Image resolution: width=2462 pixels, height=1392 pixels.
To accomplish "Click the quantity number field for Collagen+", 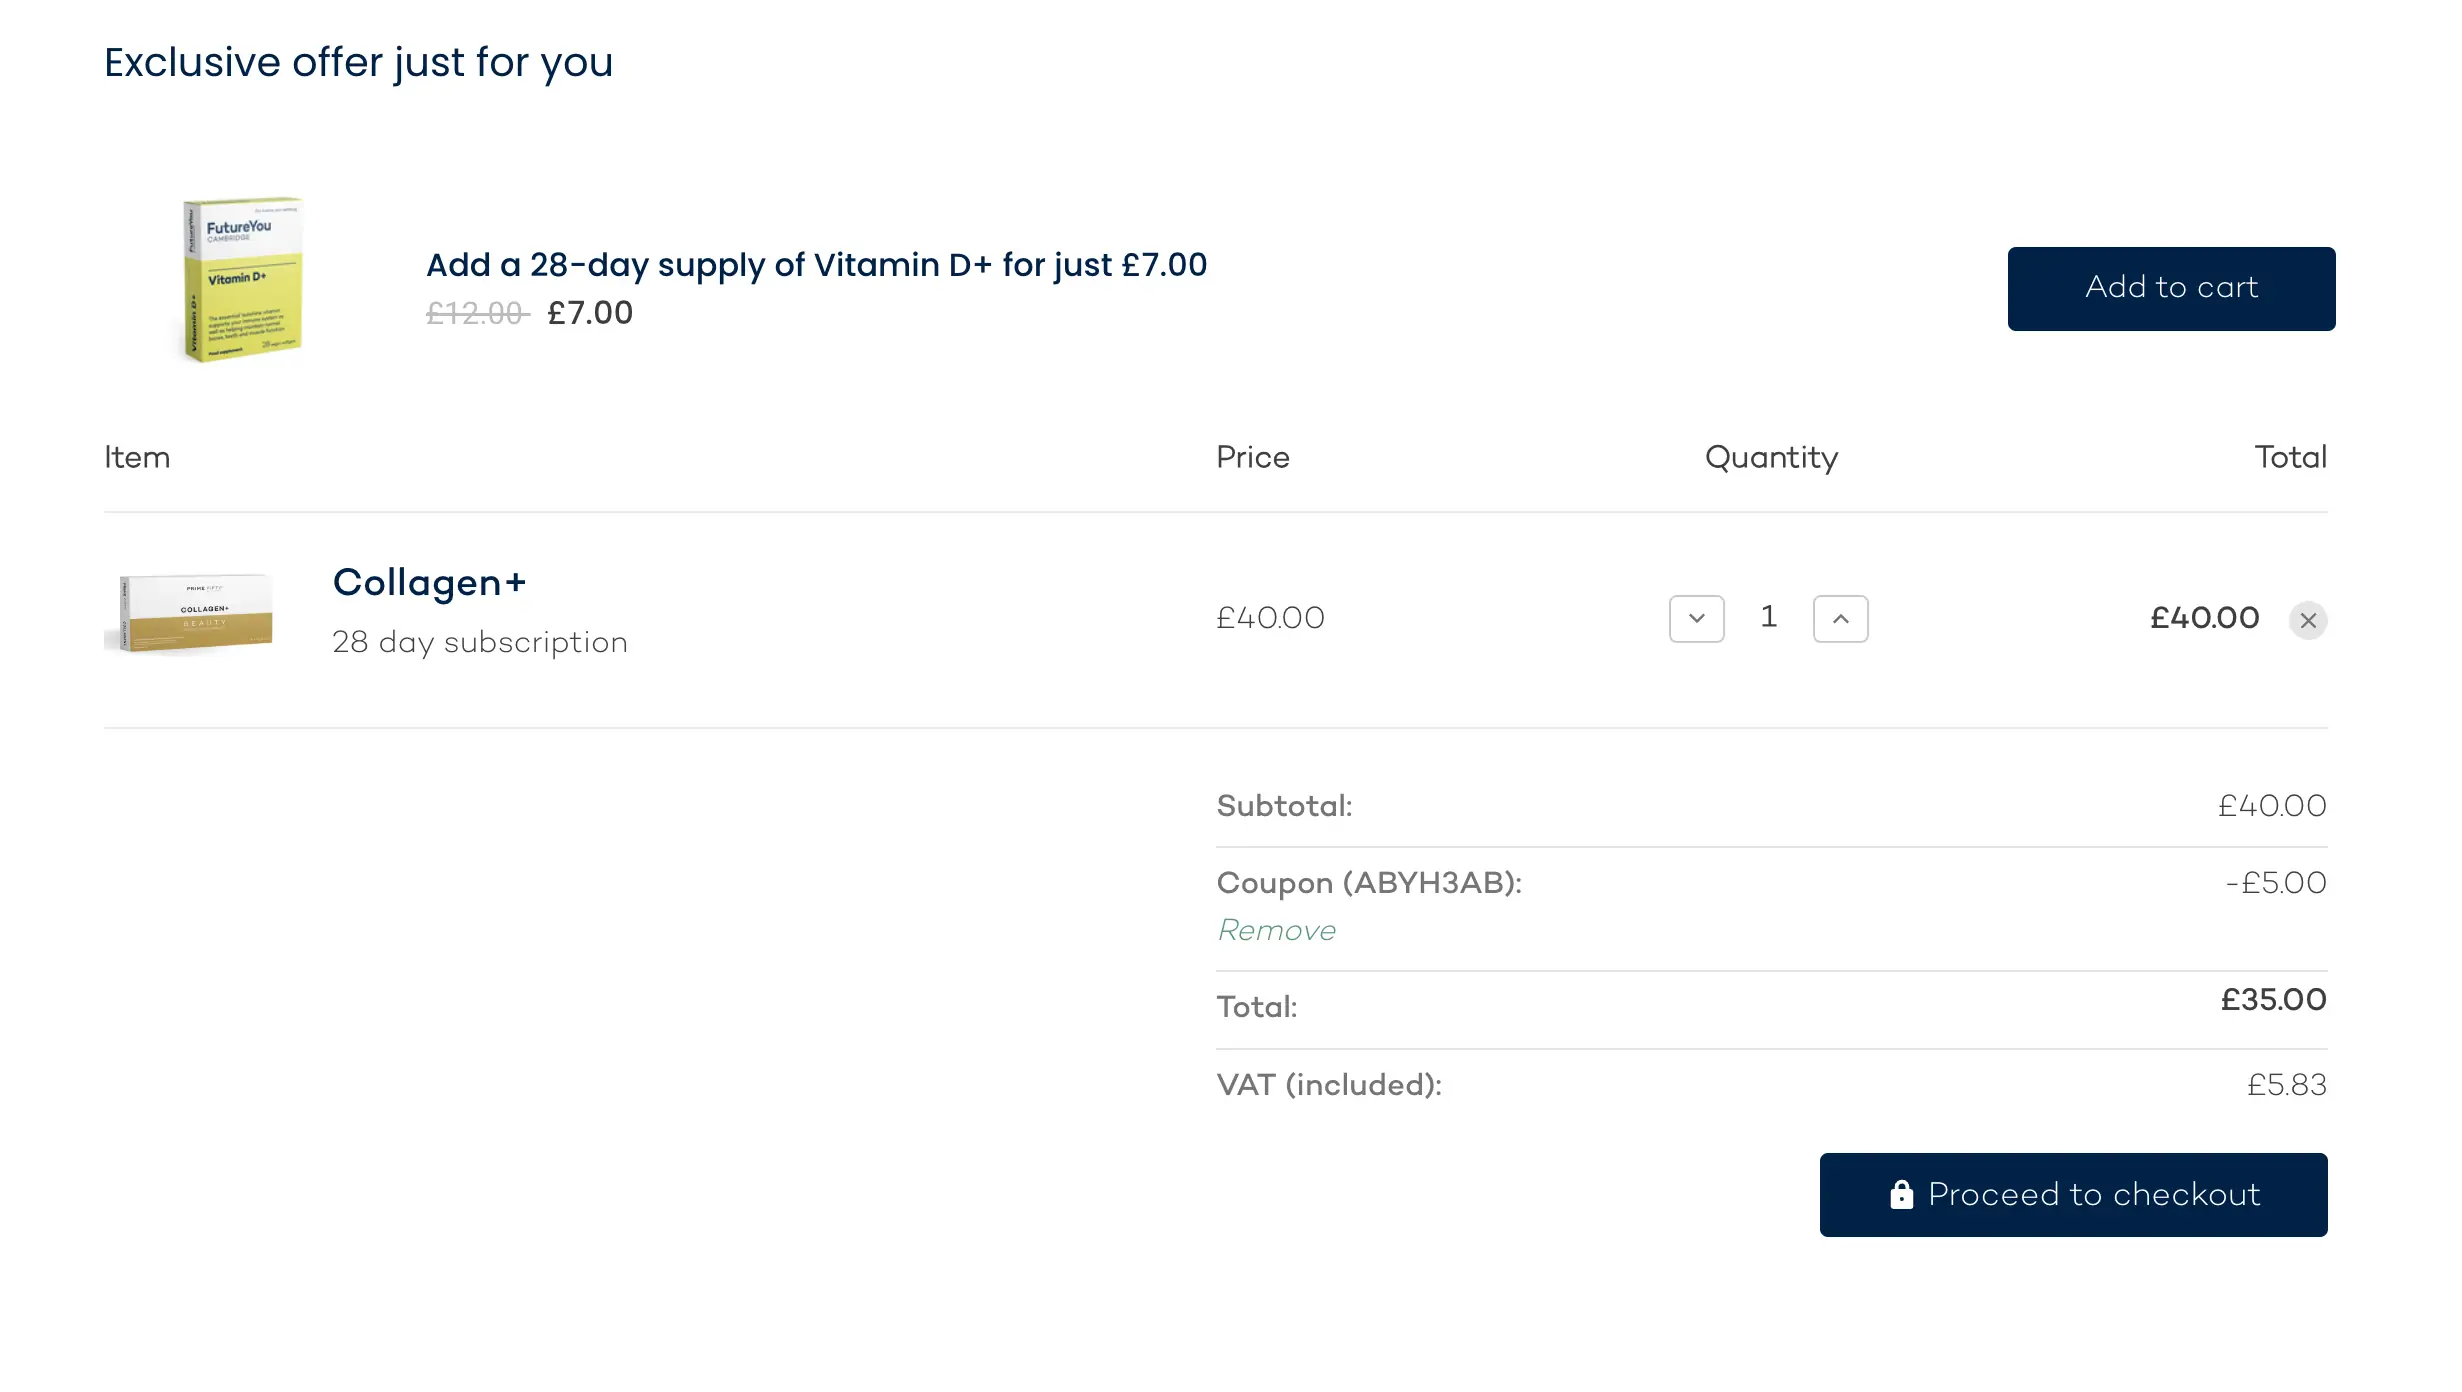I will 1768,617.
